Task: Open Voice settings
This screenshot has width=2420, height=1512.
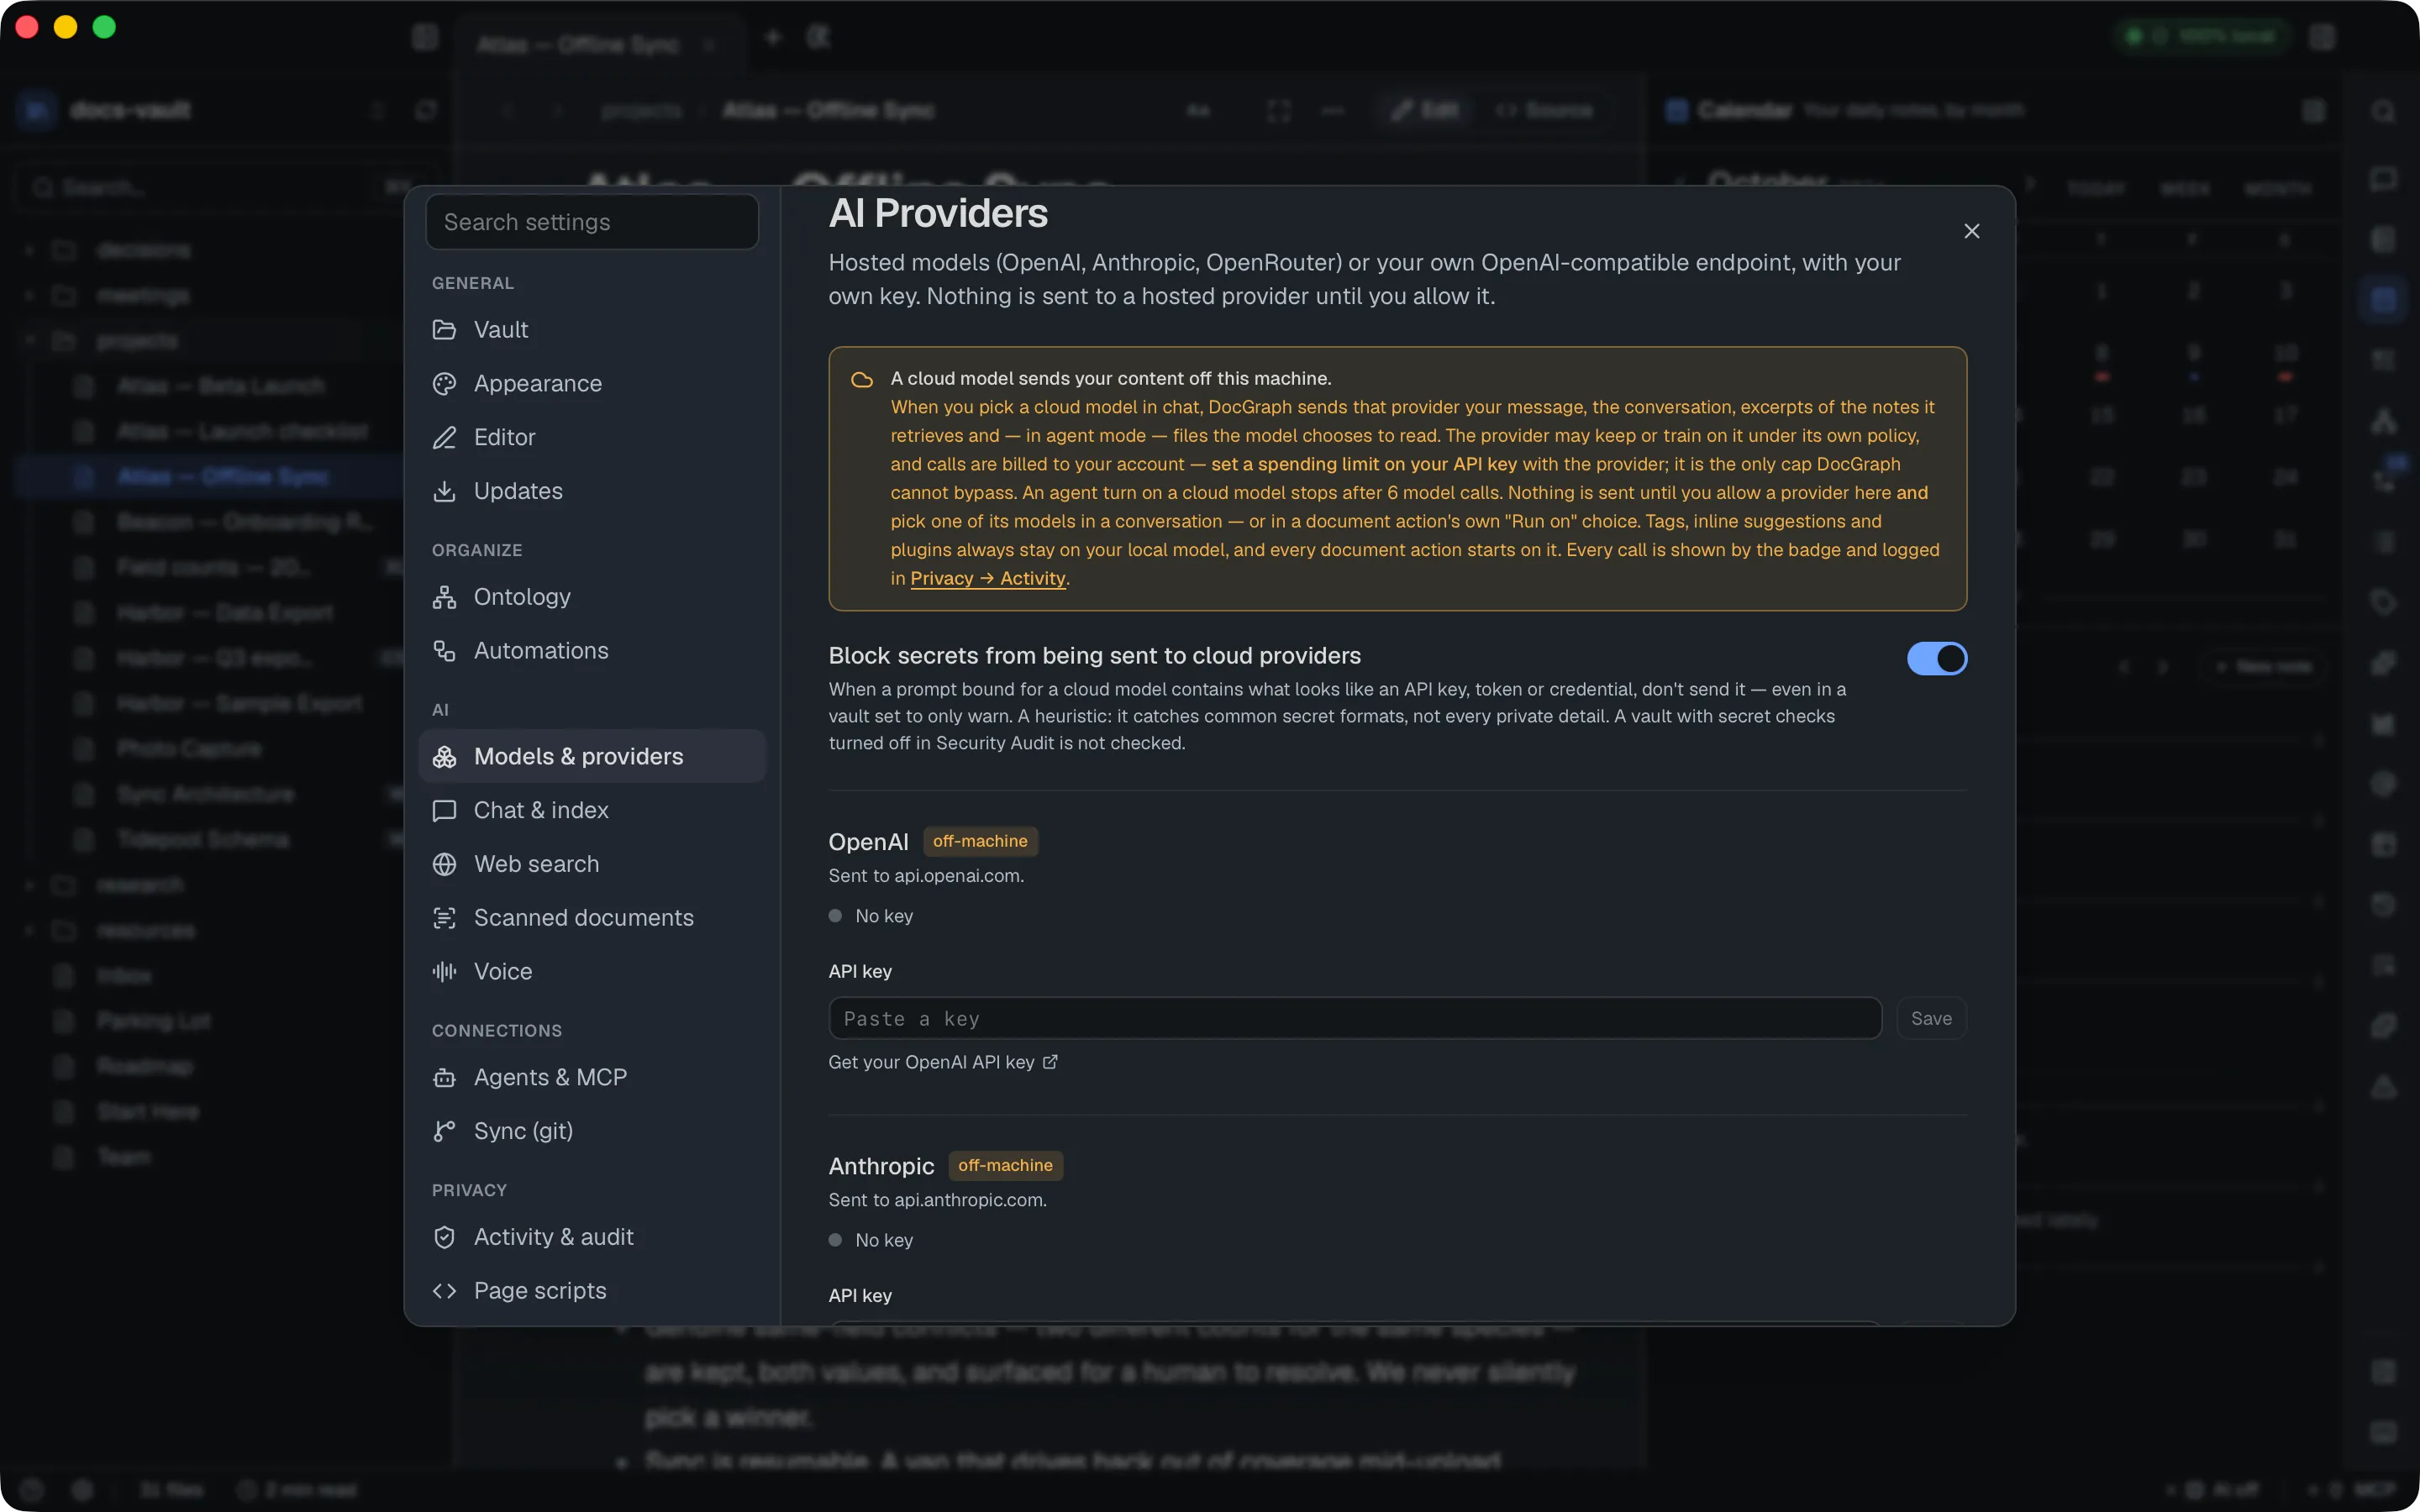Action: [x=592, y=971]
